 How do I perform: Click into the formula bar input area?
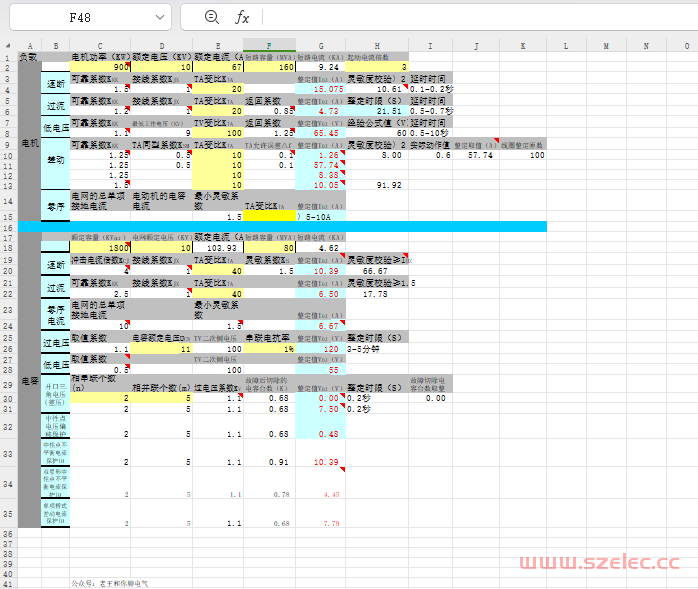[481, 17]
